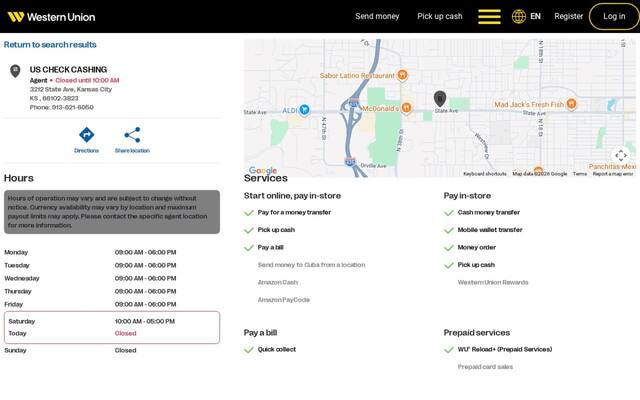Select the McDonald's restaurant pin on map
640x400 pixels.
[406, 108]
